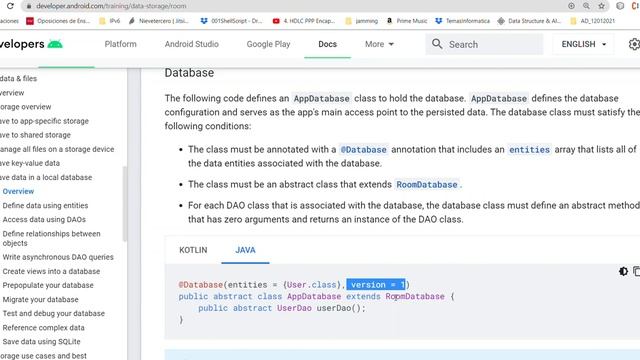Go to the Google Play tab
The image size is (640, 360).
[268, 44]
